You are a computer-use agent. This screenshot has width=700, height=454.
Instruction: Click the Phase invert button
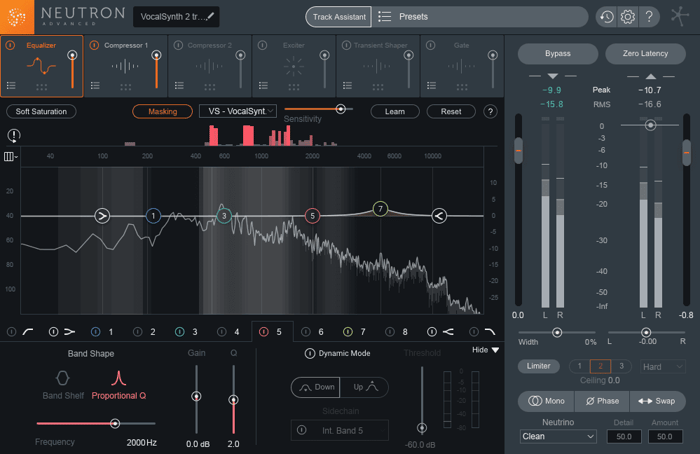602,401
